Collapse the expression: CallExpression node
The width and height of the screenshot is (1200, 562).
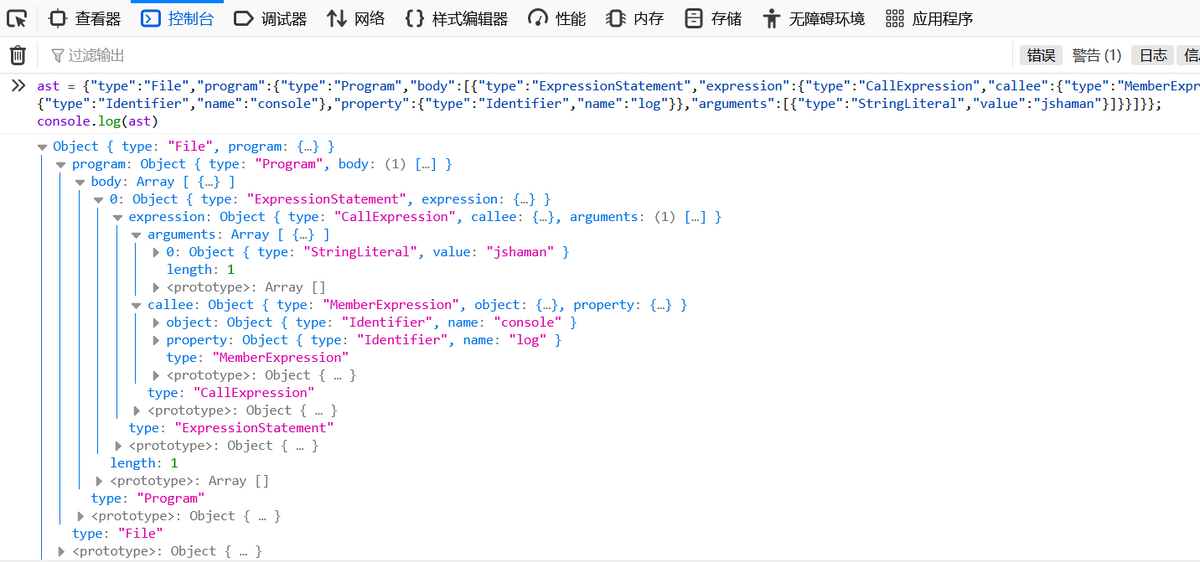[x=118, y=217]
